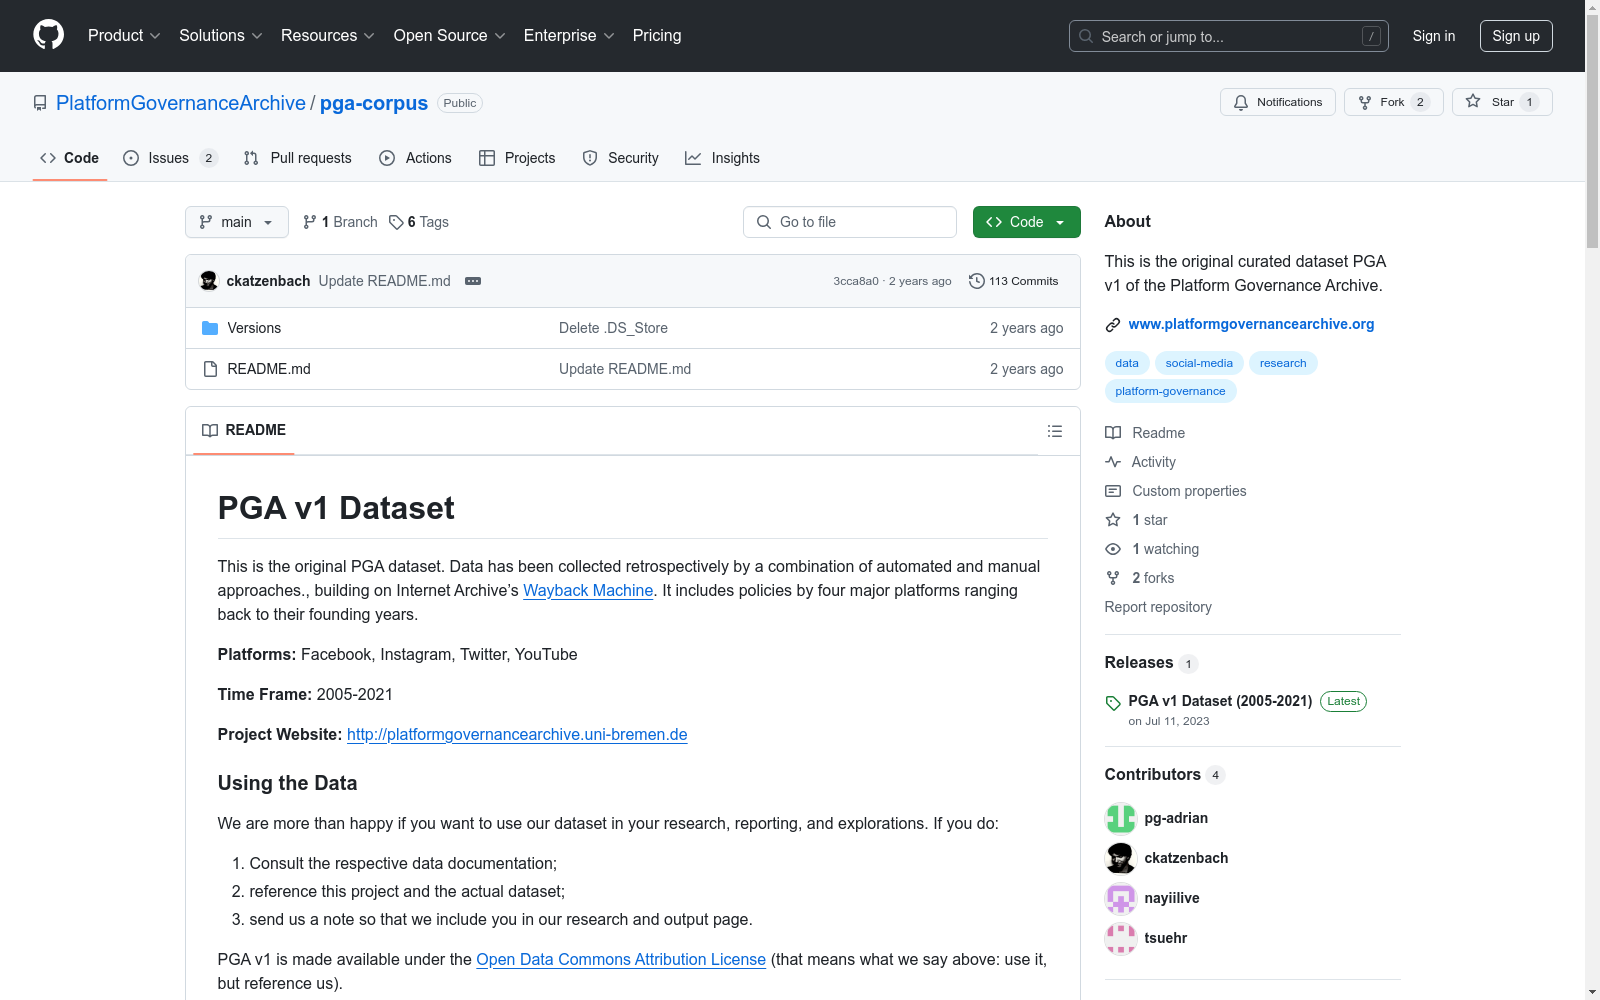1600x1000 pixels.
Task: Open the Insights tab
Action: (722, 158)
